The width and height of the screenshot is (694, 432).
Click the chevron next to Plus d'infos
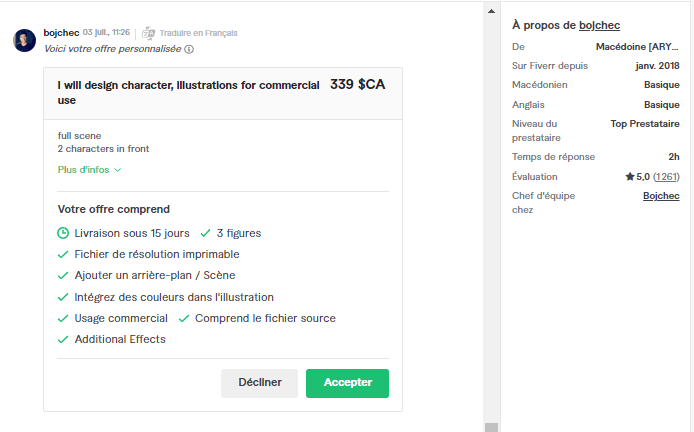click(118, 170)
